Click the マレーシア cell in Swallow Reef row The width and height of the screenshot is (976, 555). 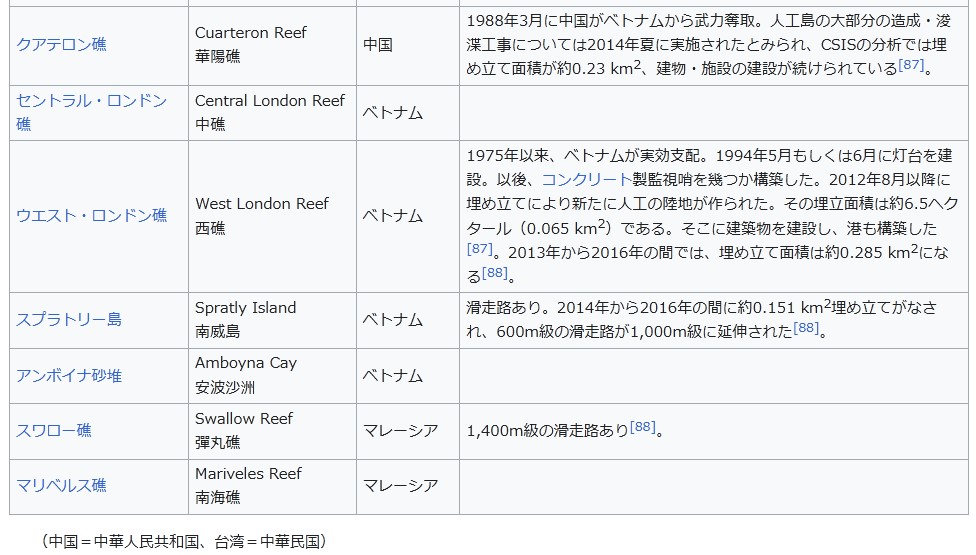tap(400, 430)
